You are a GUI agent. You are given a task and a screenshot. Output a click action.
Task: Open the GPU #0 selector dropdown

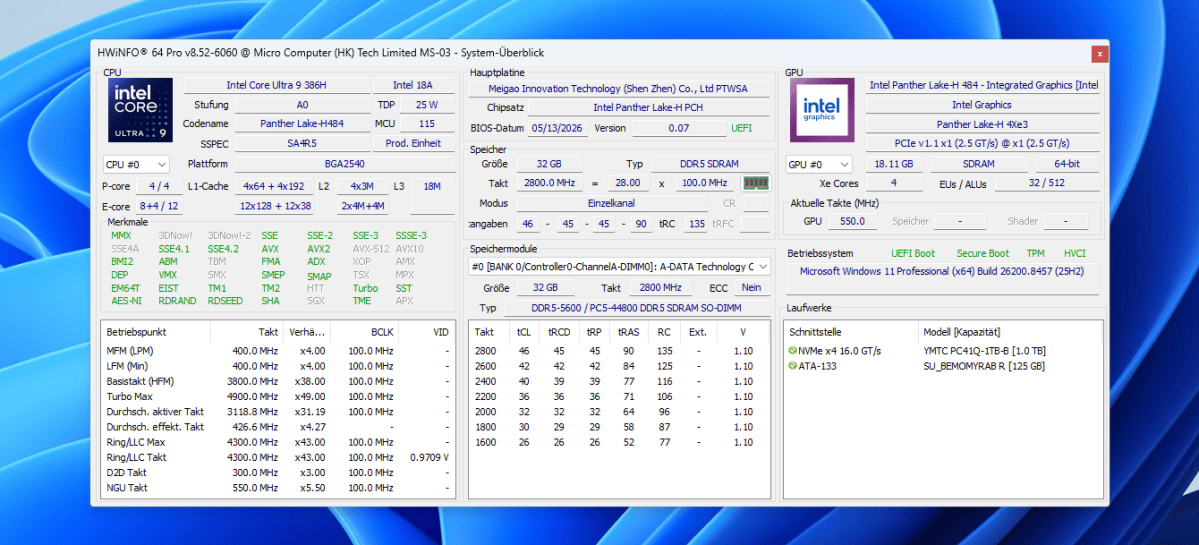[x=818, y=164]
